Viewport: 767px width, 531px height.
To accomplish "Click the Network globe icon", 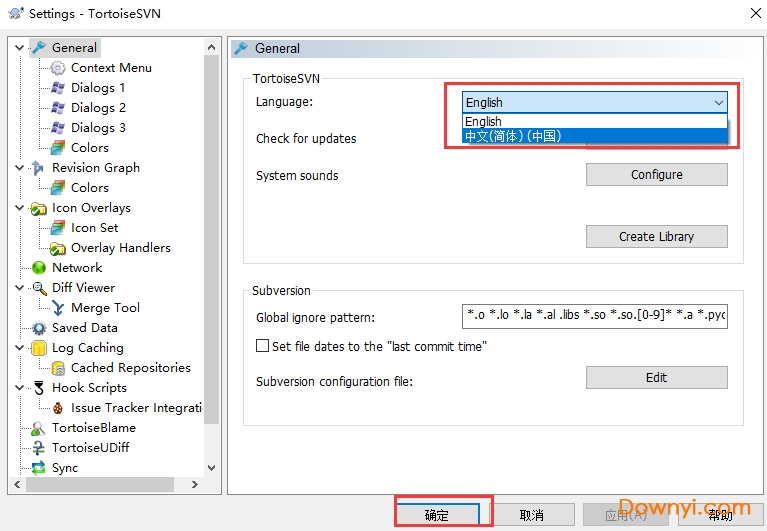I will pyautogui.click(x=39, y=268).
